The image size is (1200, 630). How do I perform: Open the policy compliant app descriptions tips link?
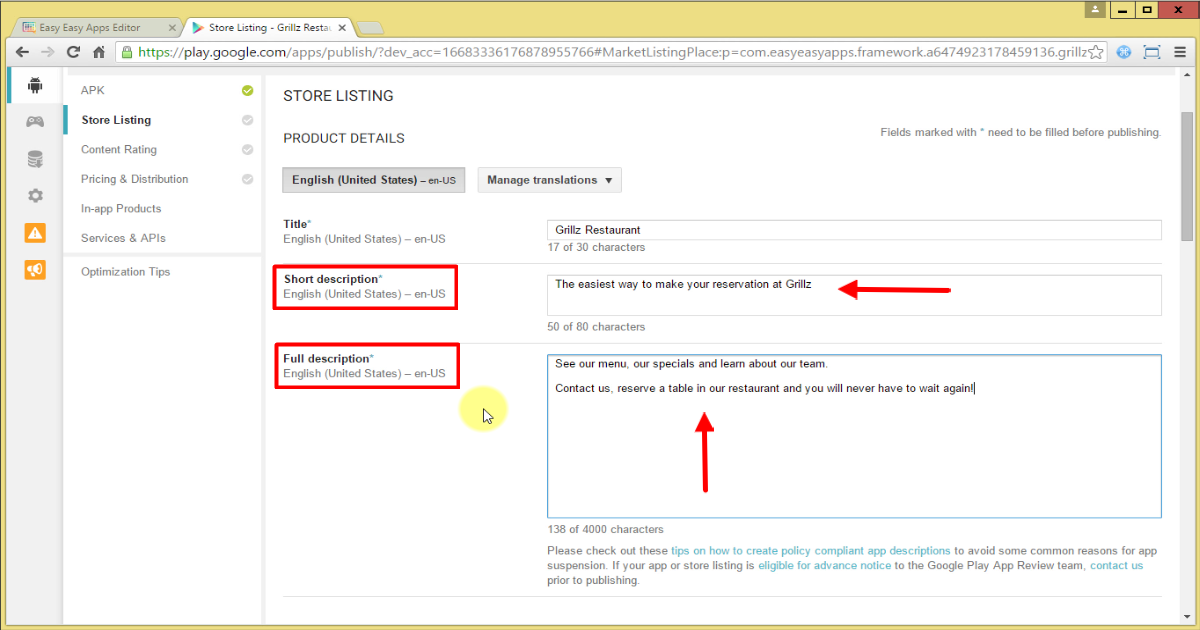coord(810,551)
